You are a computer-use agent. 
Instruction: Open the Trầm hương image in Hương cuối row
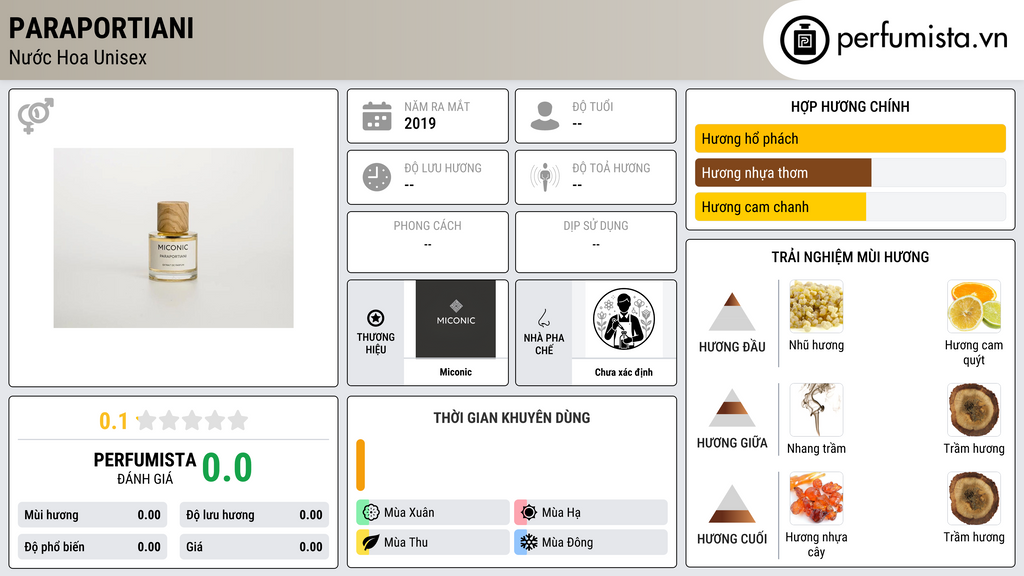974,498
